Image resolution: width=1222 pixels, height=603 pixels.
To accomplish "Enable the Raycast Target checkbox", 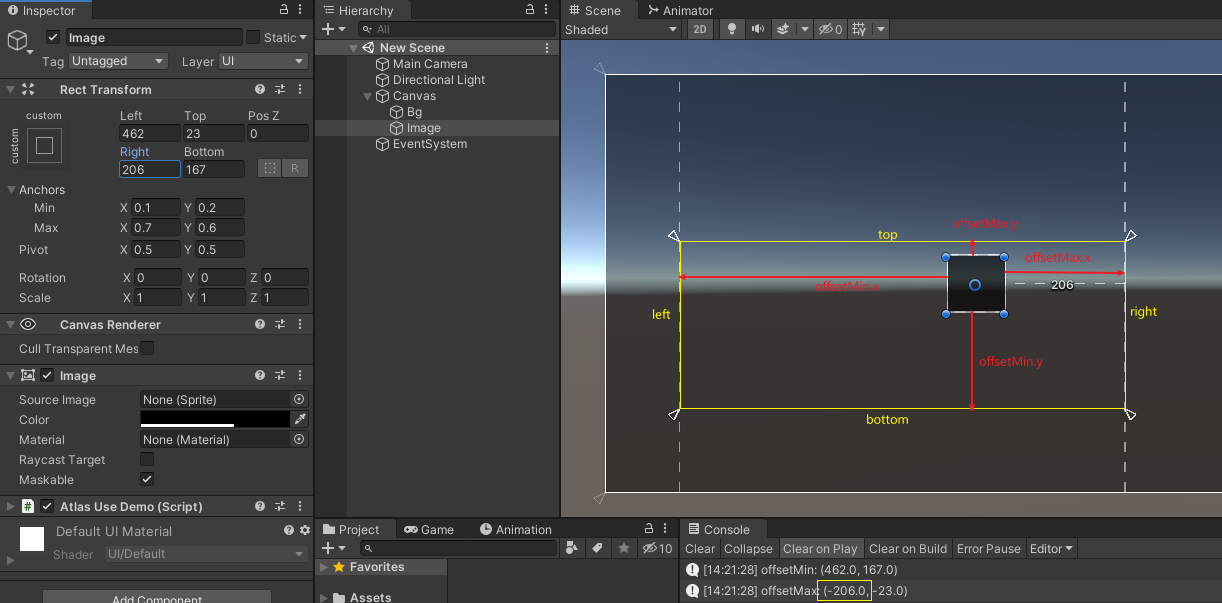I will (147, 459).
